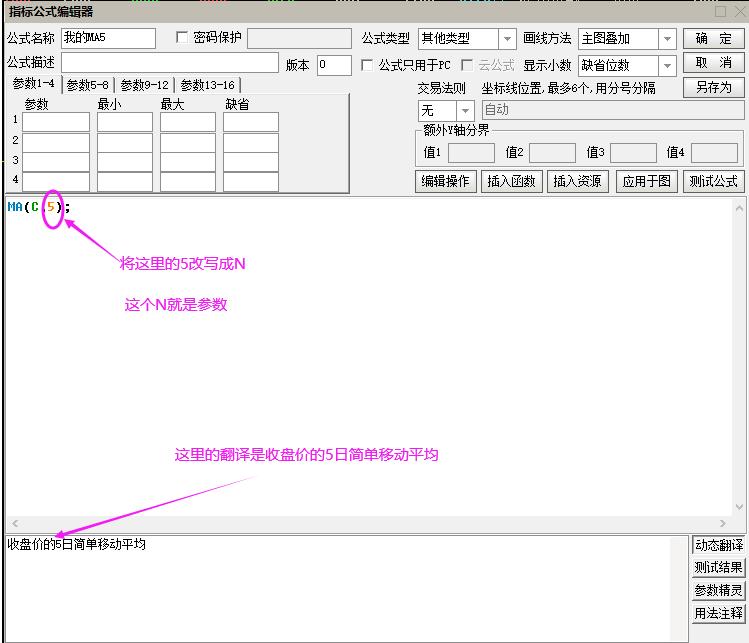Click the 公式描述 input field
This screenshot has height=643, width=749.
[170, 63]
